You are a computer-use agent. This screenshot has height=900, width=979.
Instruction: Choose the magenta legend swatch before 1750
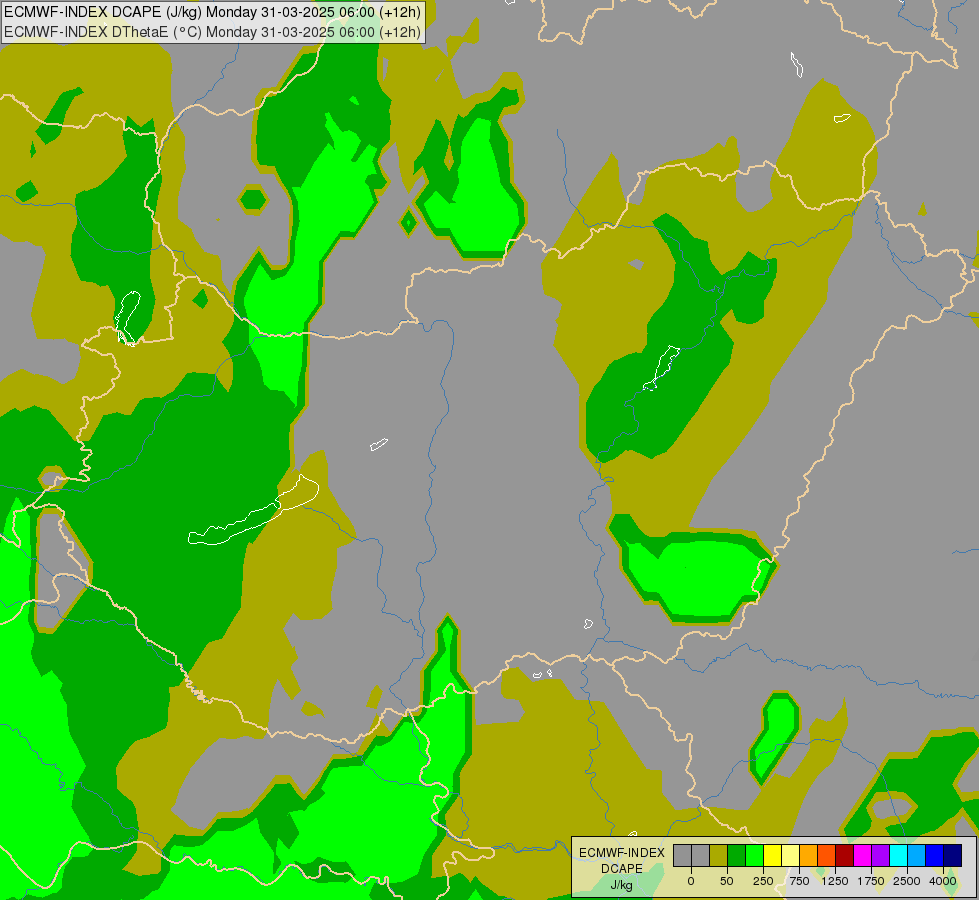point(863,855)
